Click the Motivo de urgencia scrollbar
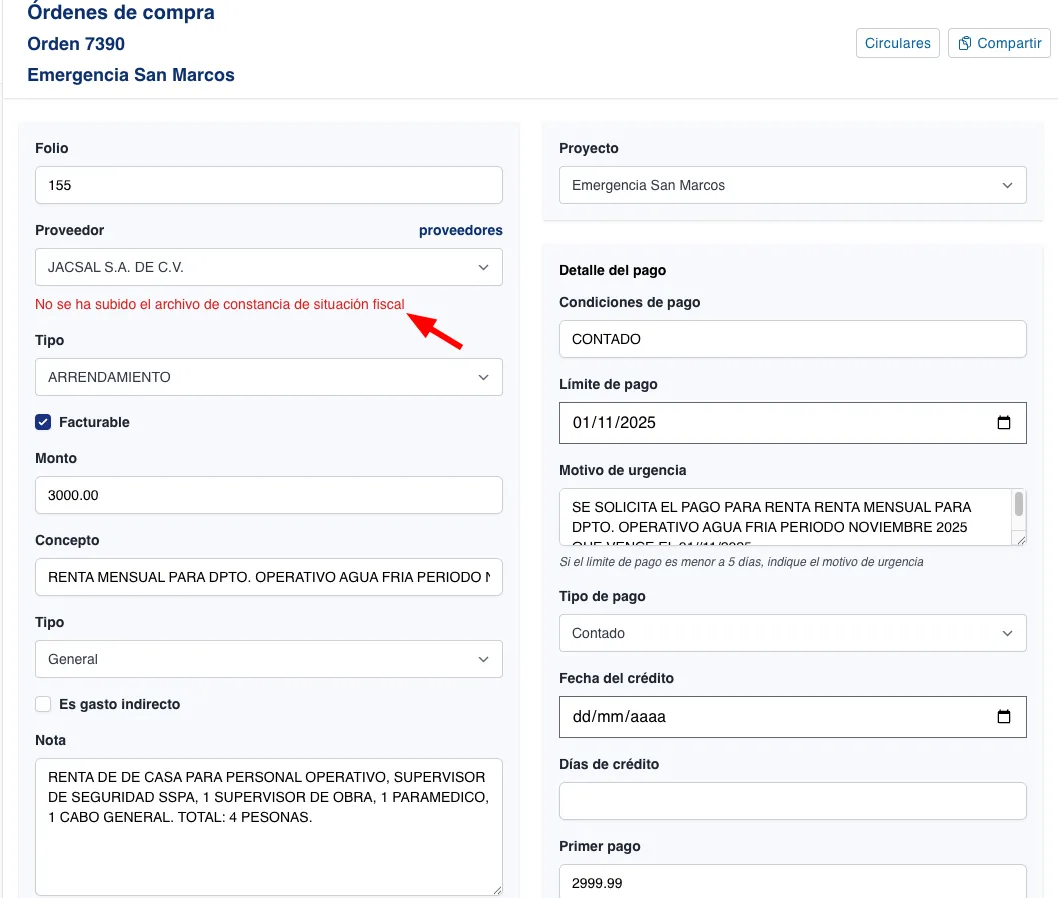Viewport: 1058px width, 898px height. pos(1019,505)
